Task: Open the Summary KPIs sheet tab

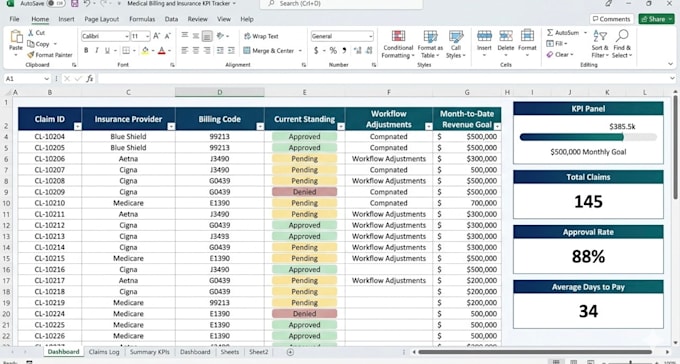Action: (150, 352)
